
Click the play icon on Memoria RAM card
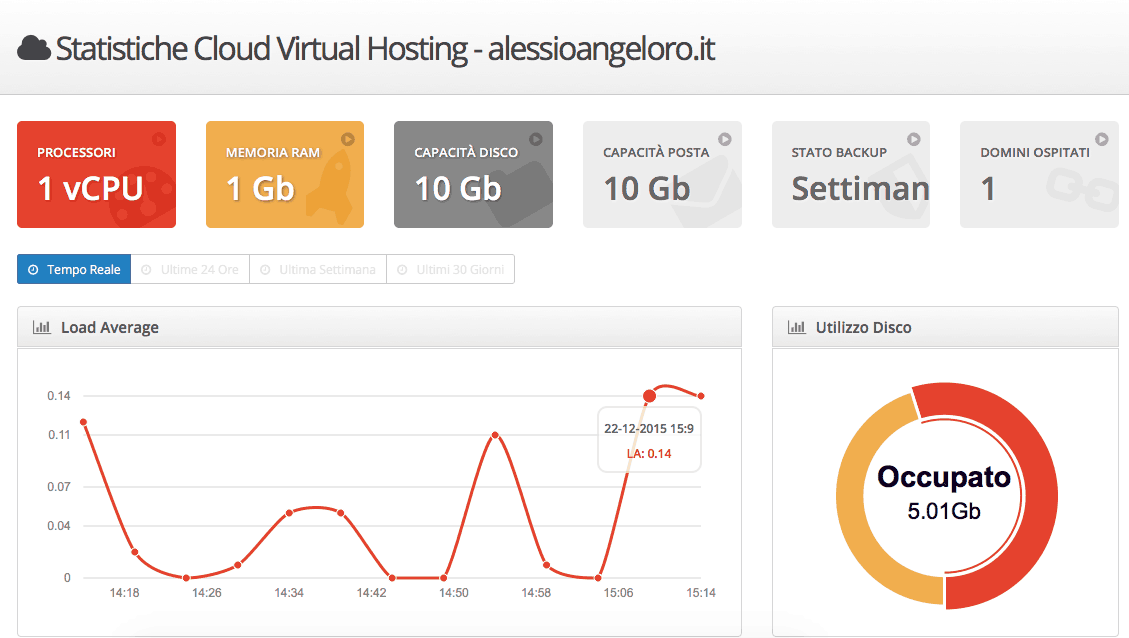tap(347, 139)
